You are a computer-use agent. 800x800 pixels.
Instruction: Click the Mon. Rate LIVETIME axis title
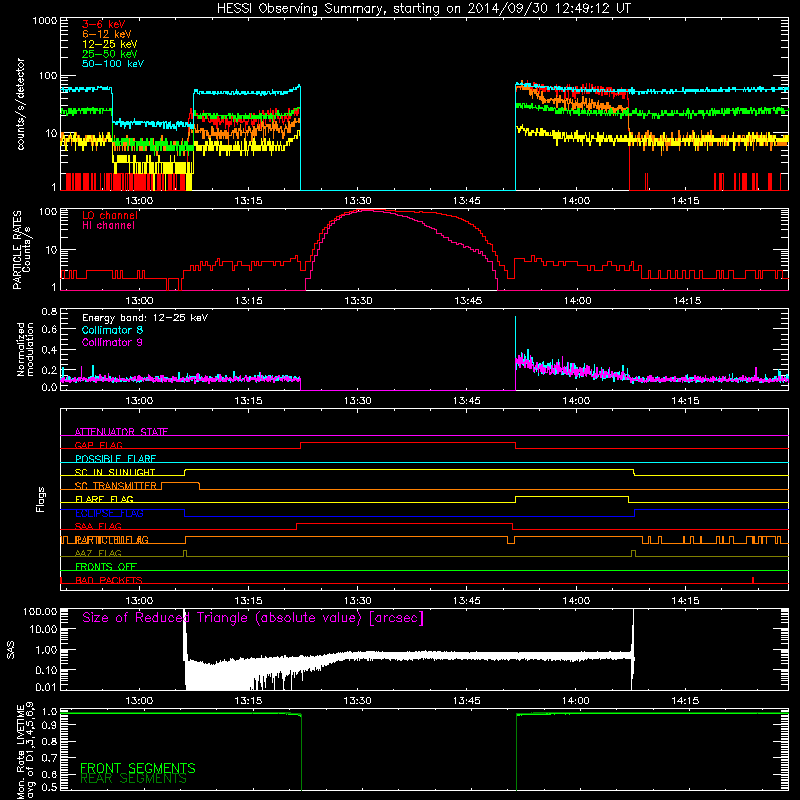[x=25, y=750]
